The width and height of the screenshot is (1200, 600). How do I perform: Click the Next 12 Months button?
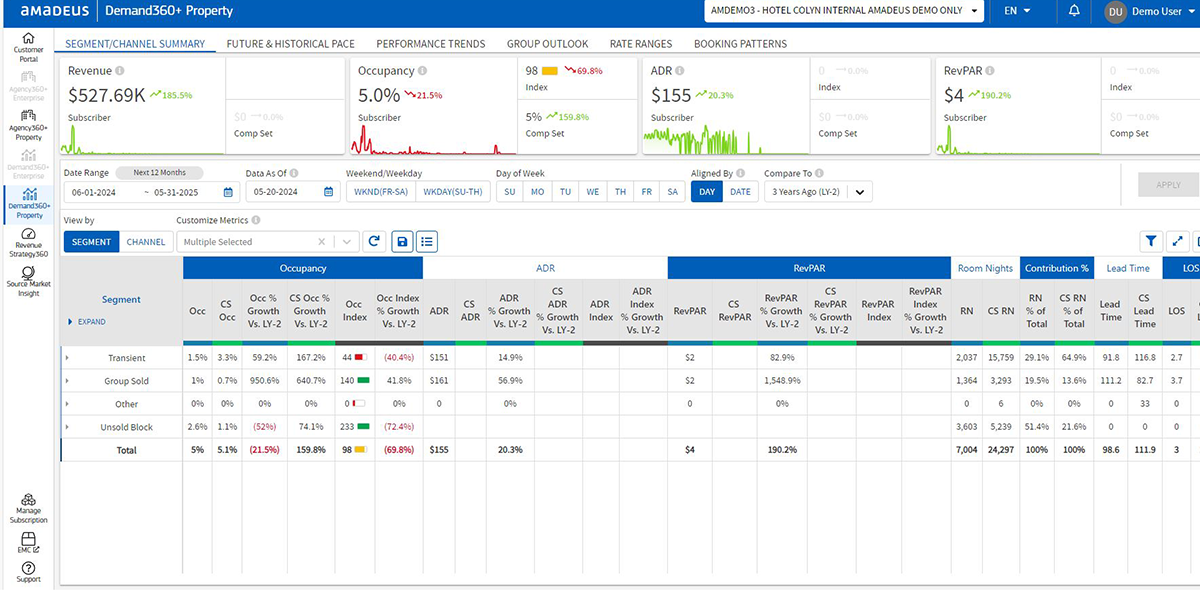tap(160, 173)
